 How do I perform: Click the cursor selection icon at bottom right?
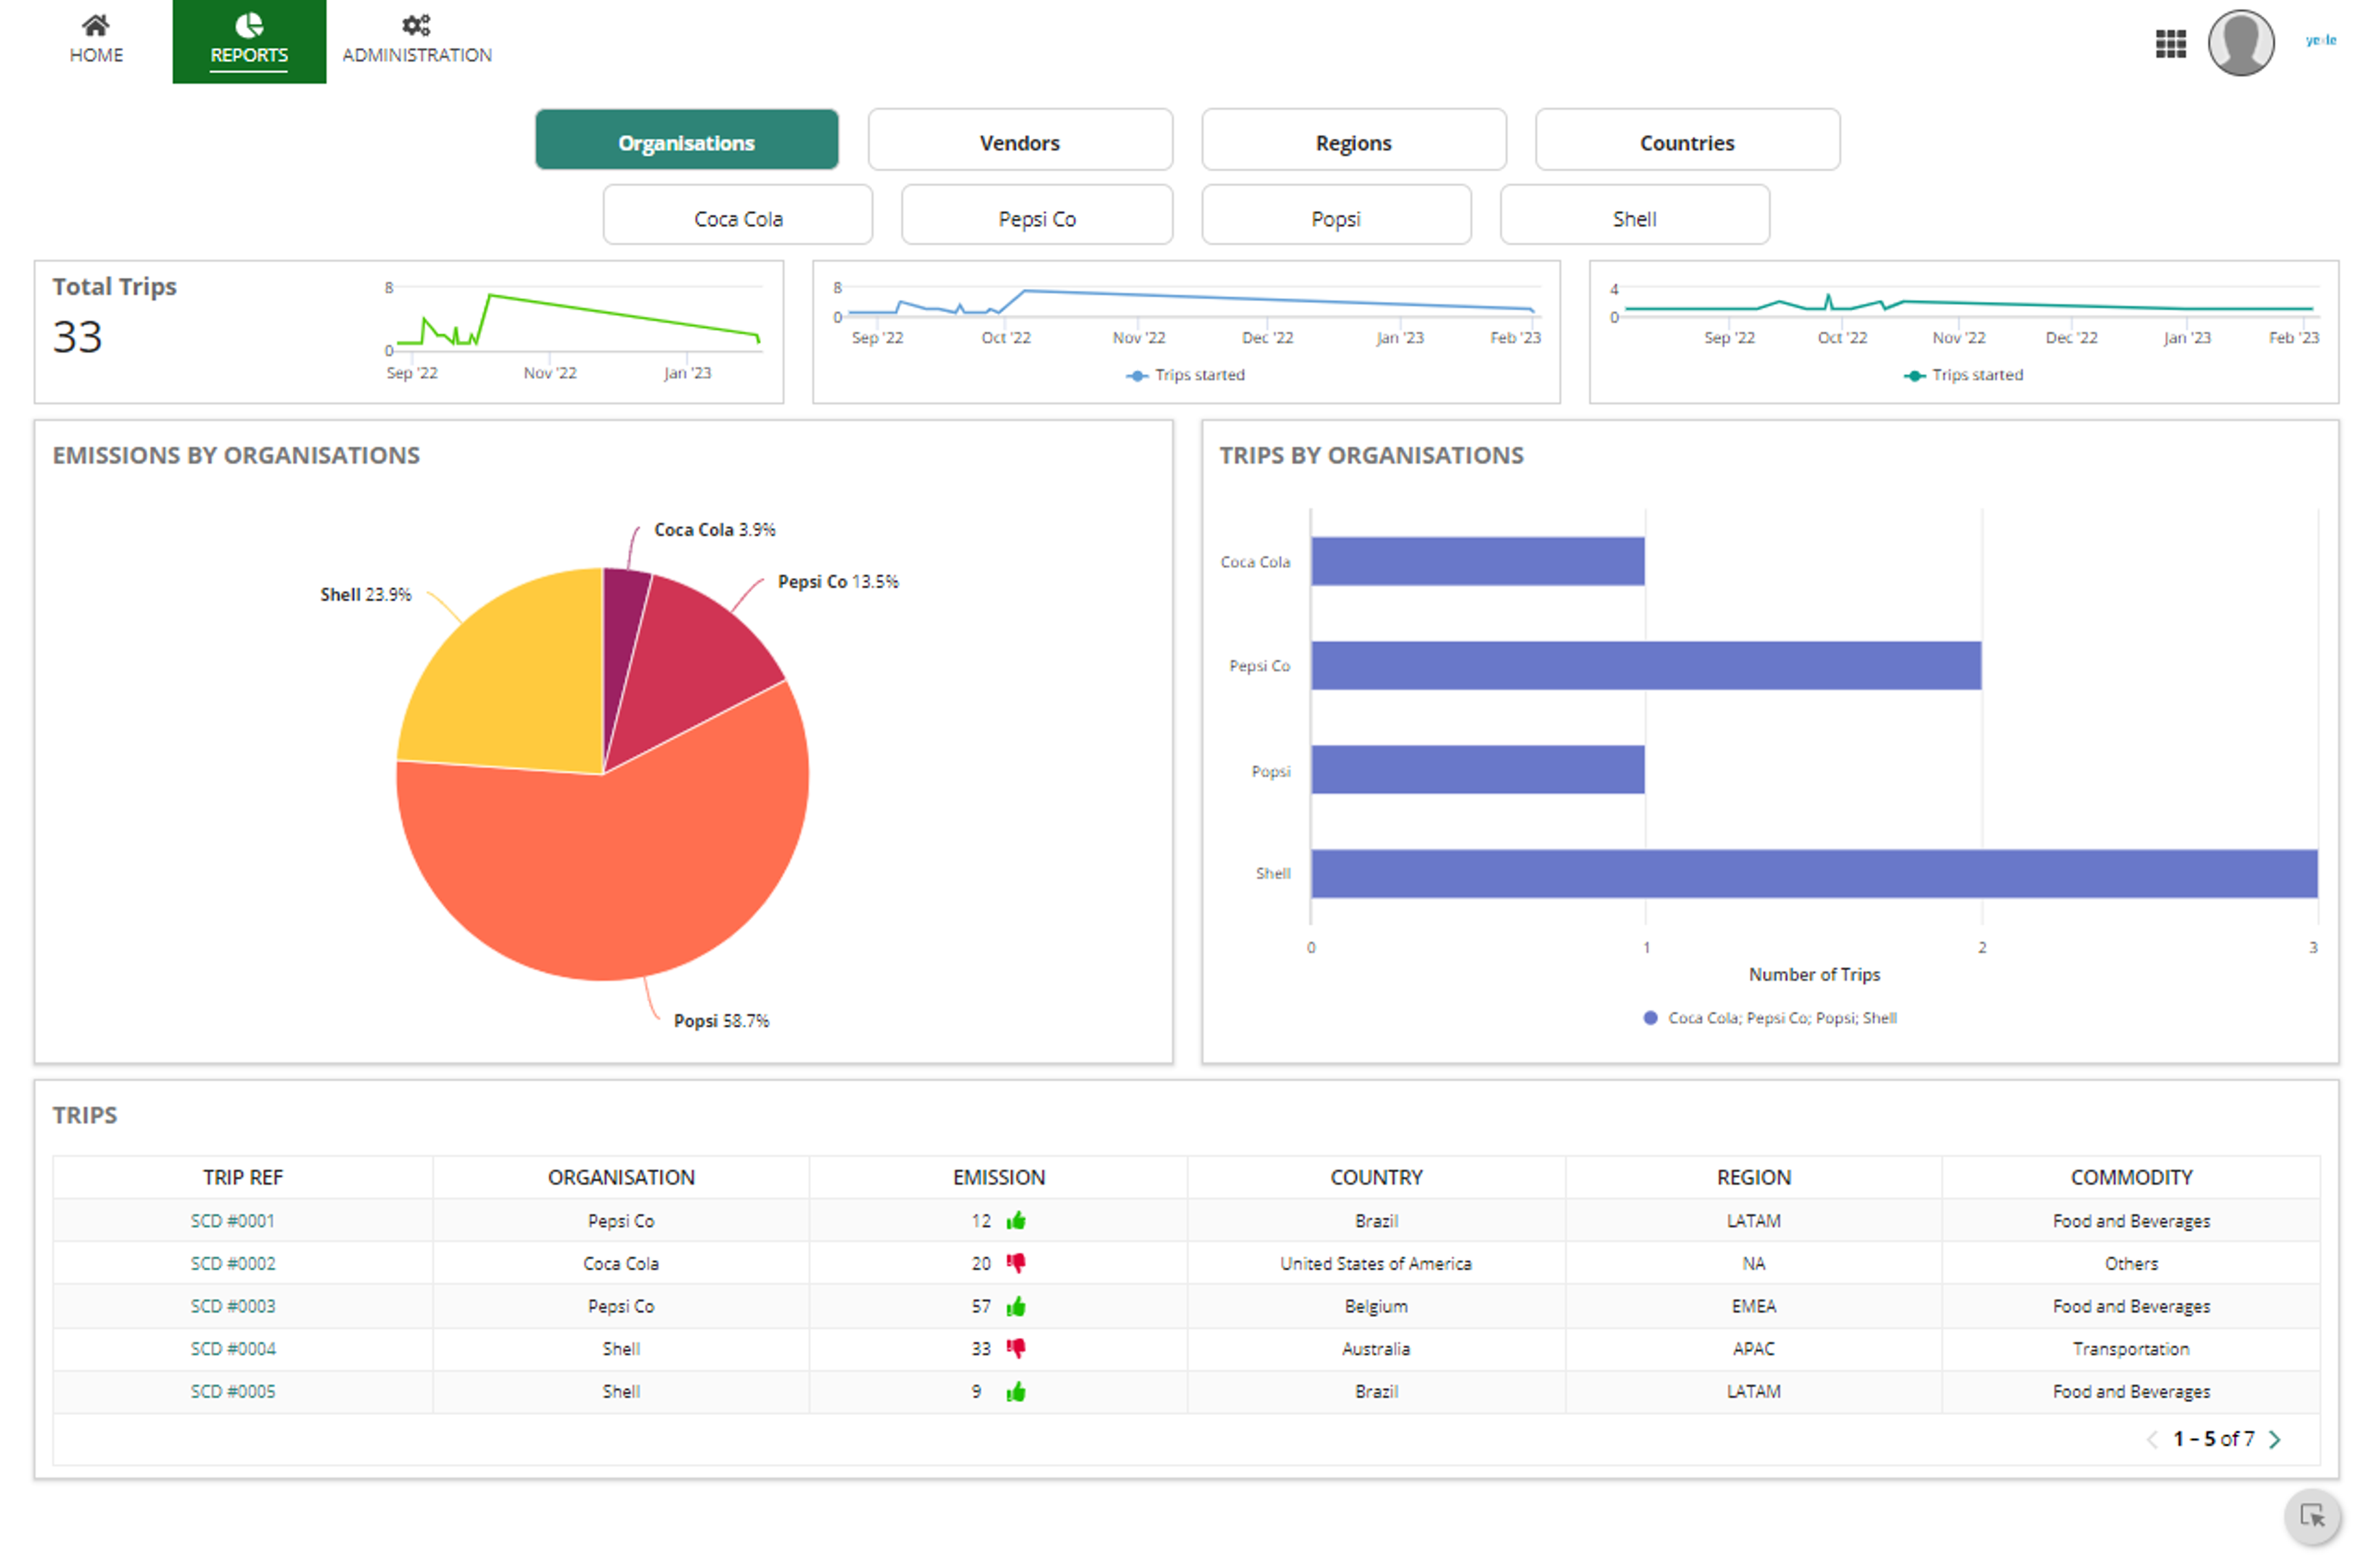(x=2313, y=1516)
